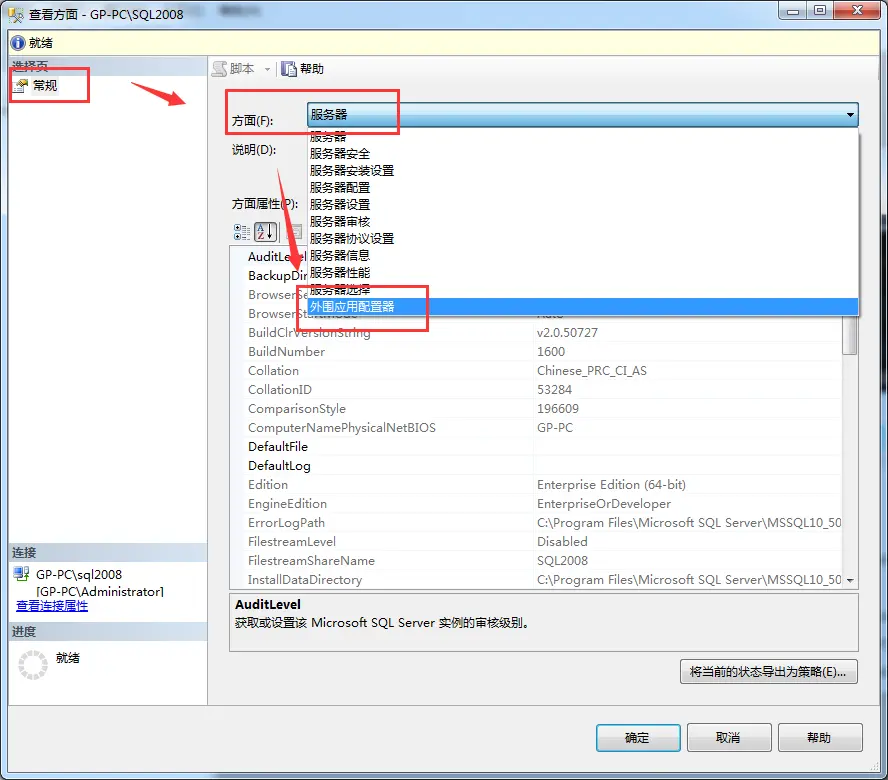Click the 常规 page icon in left pane
This screenshot has height=780, width=888.
tap(20, 86)
